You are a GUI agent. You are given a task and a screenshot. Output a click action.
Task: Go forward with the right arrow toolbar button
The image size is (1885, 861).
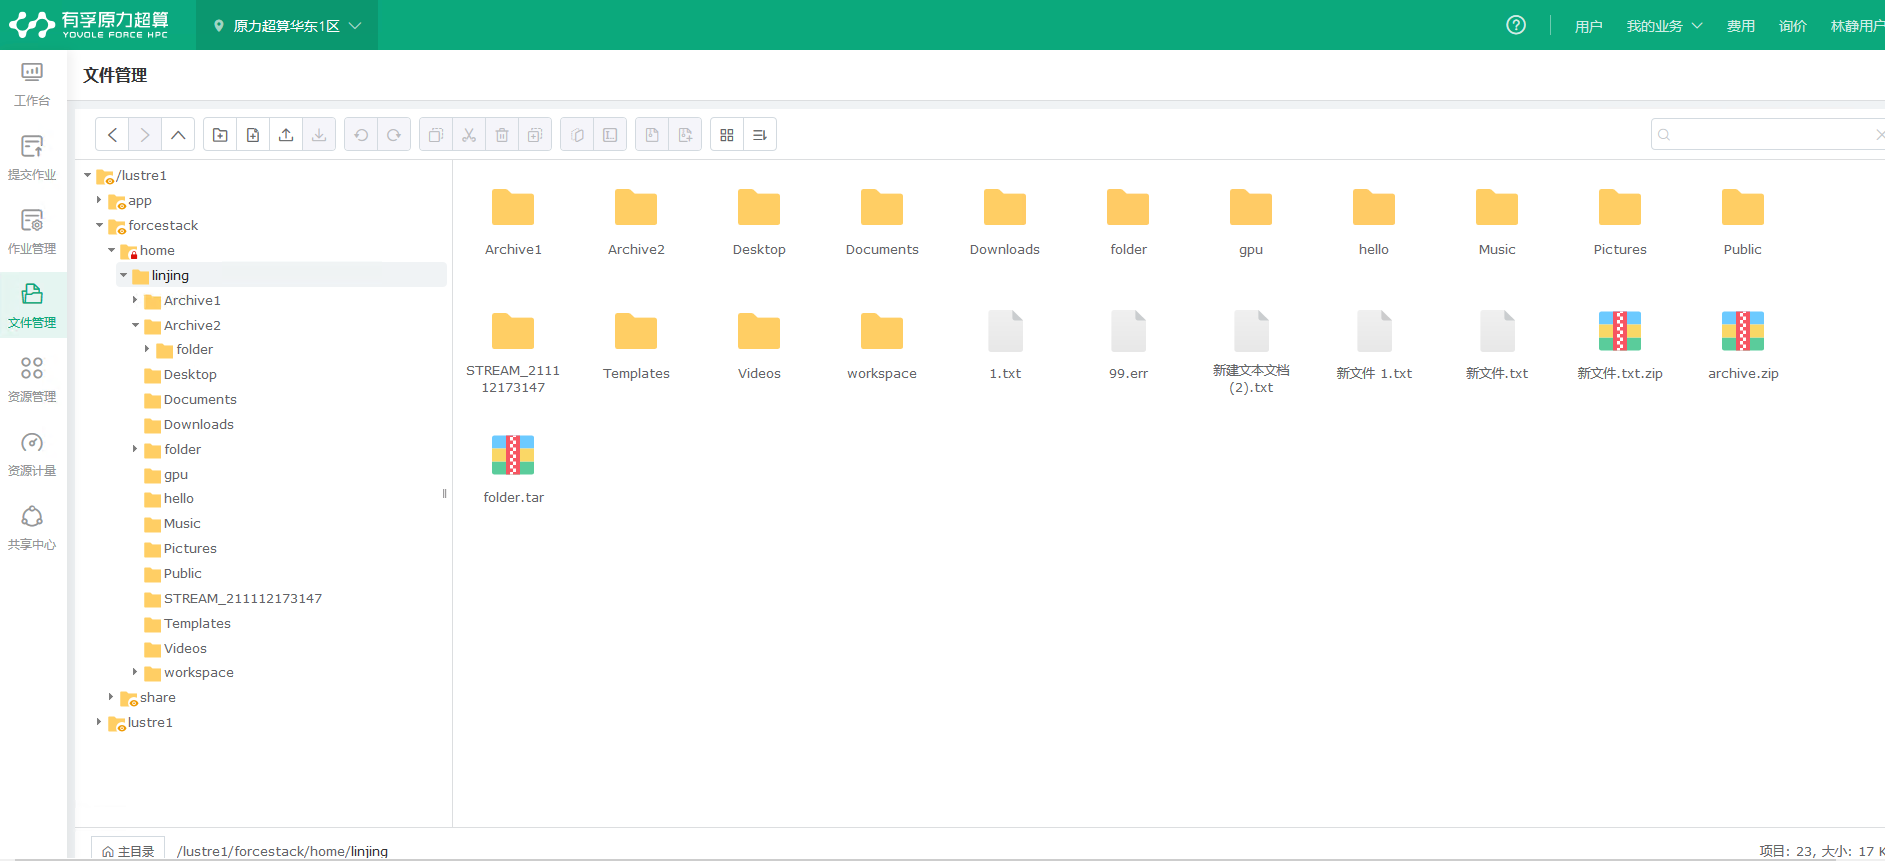coord(145,135)
